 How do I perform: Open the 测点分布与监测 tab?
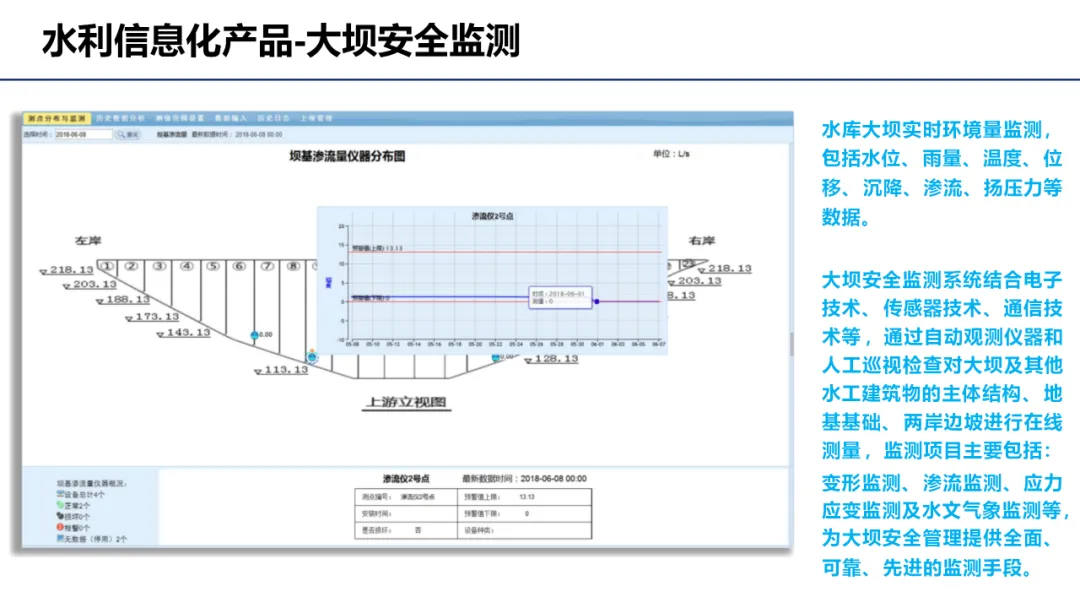pos(56,118)
